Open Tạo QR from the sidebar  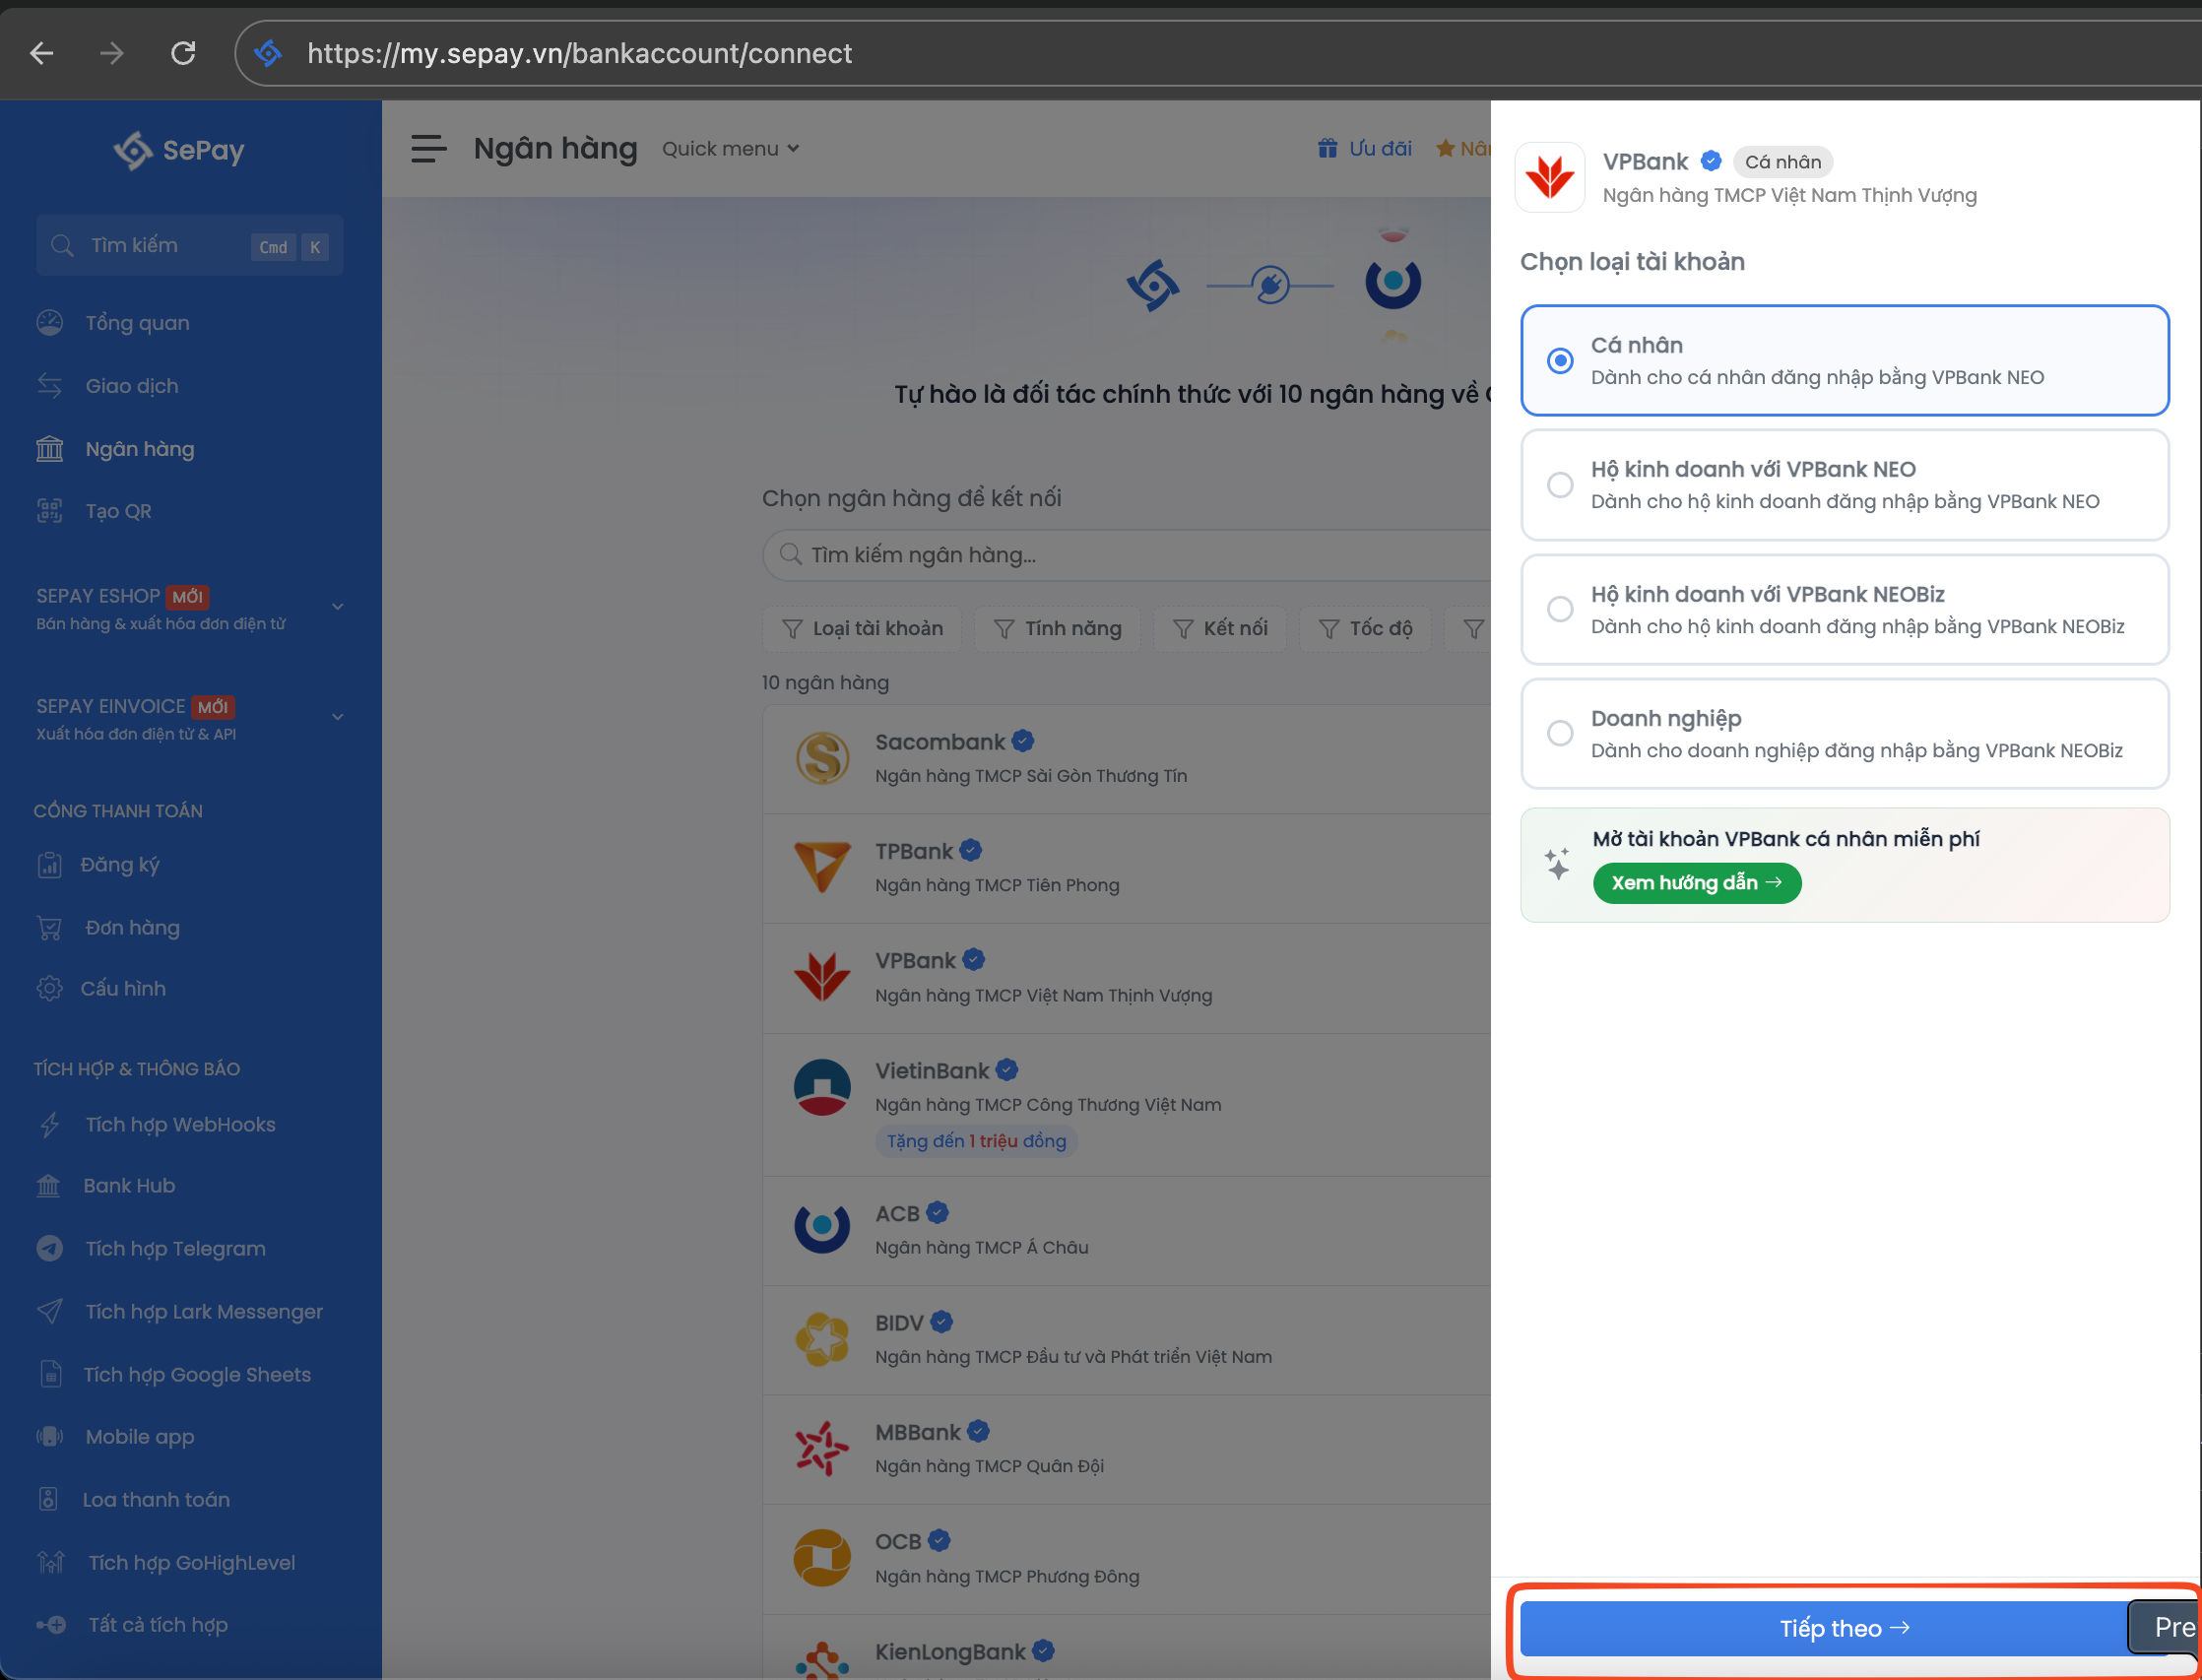point(118,511)
